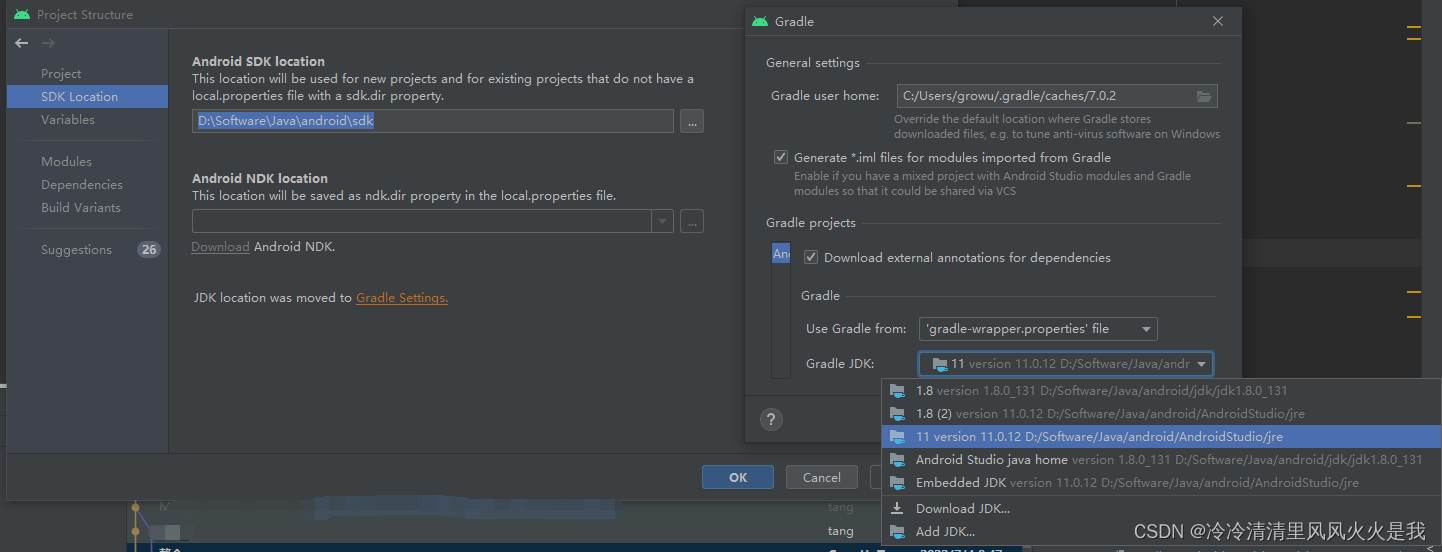Viewport: 1442px width, 552px height.
Task: Click the Download Android NDK link
Action: (220, 246)
